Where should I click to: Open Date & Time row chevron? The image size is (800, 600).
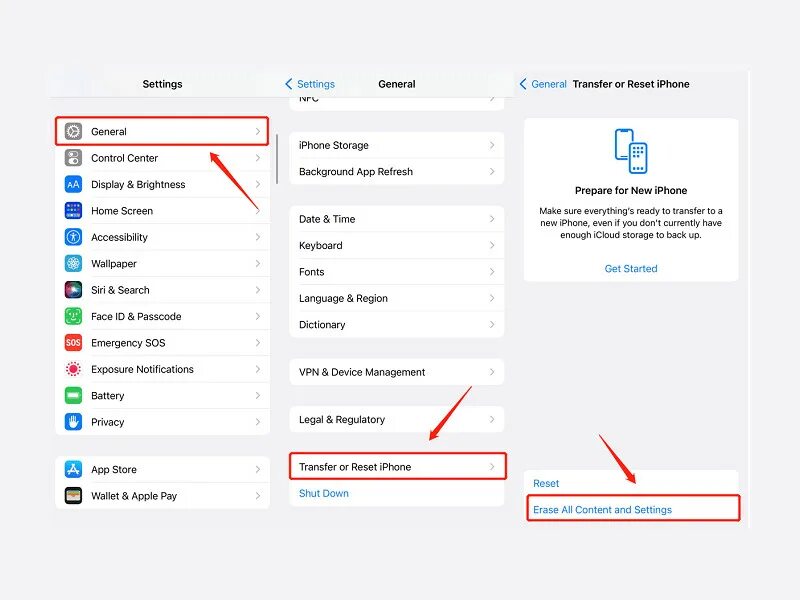492,219
